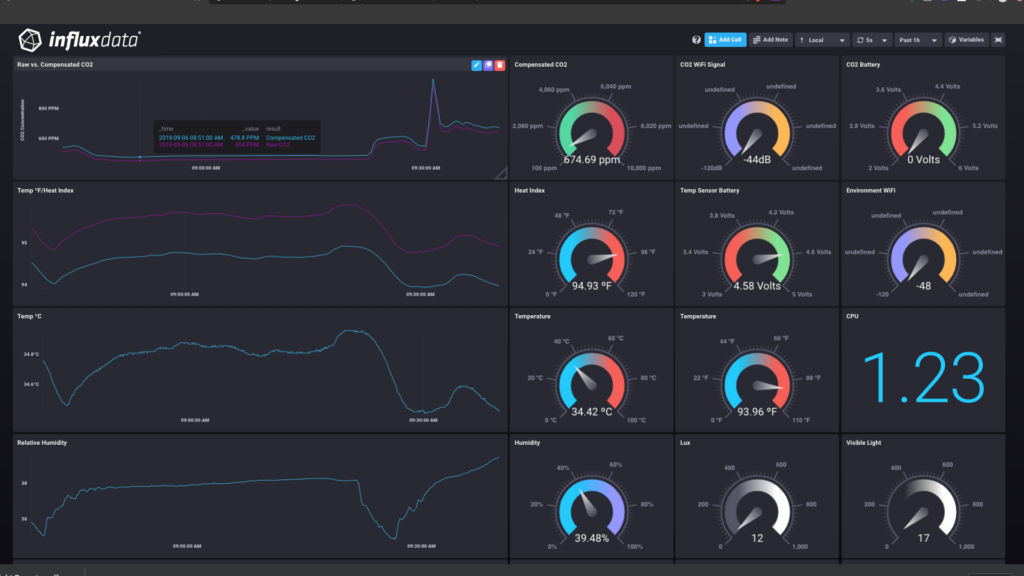Open the cell editor with the blue pencil icon
Viewport: 1024px width, 576px height.
(477, 63)
